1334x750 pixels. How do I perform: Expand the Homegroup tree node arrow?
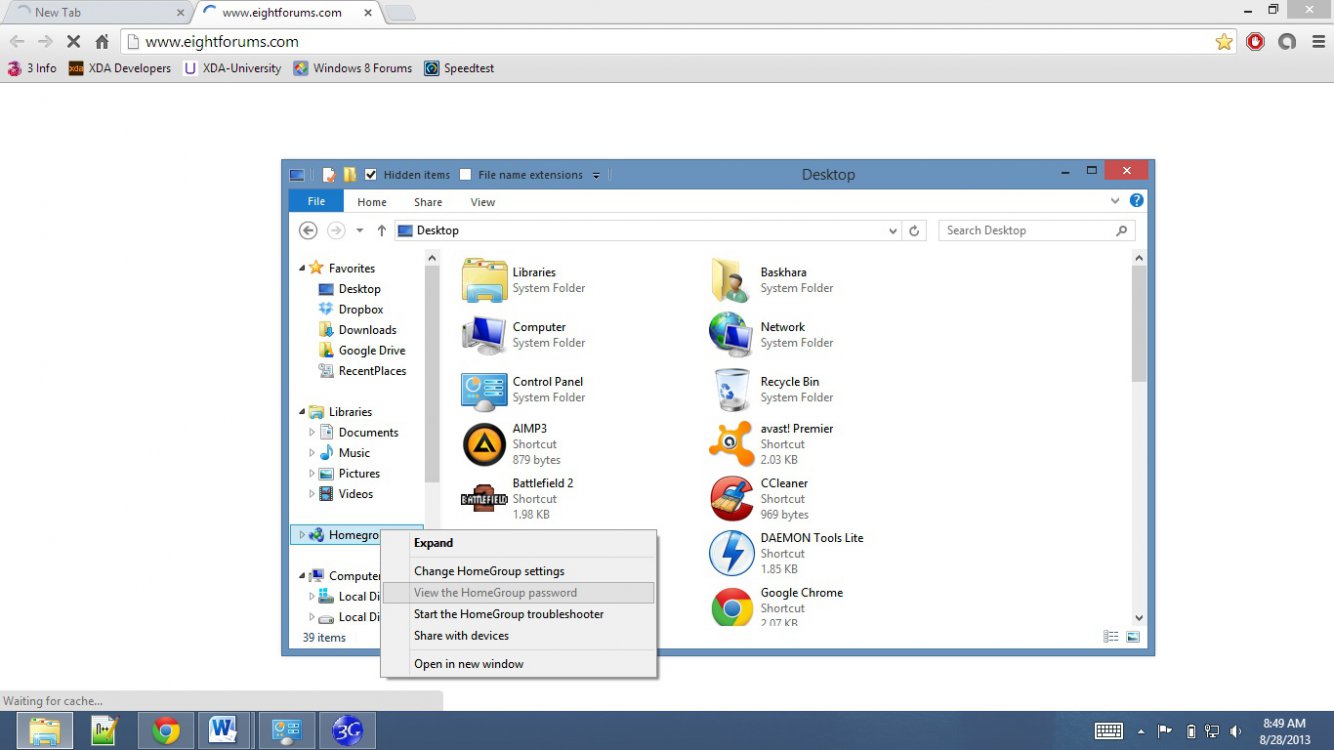pyautogui.click(x=302, y=535)
